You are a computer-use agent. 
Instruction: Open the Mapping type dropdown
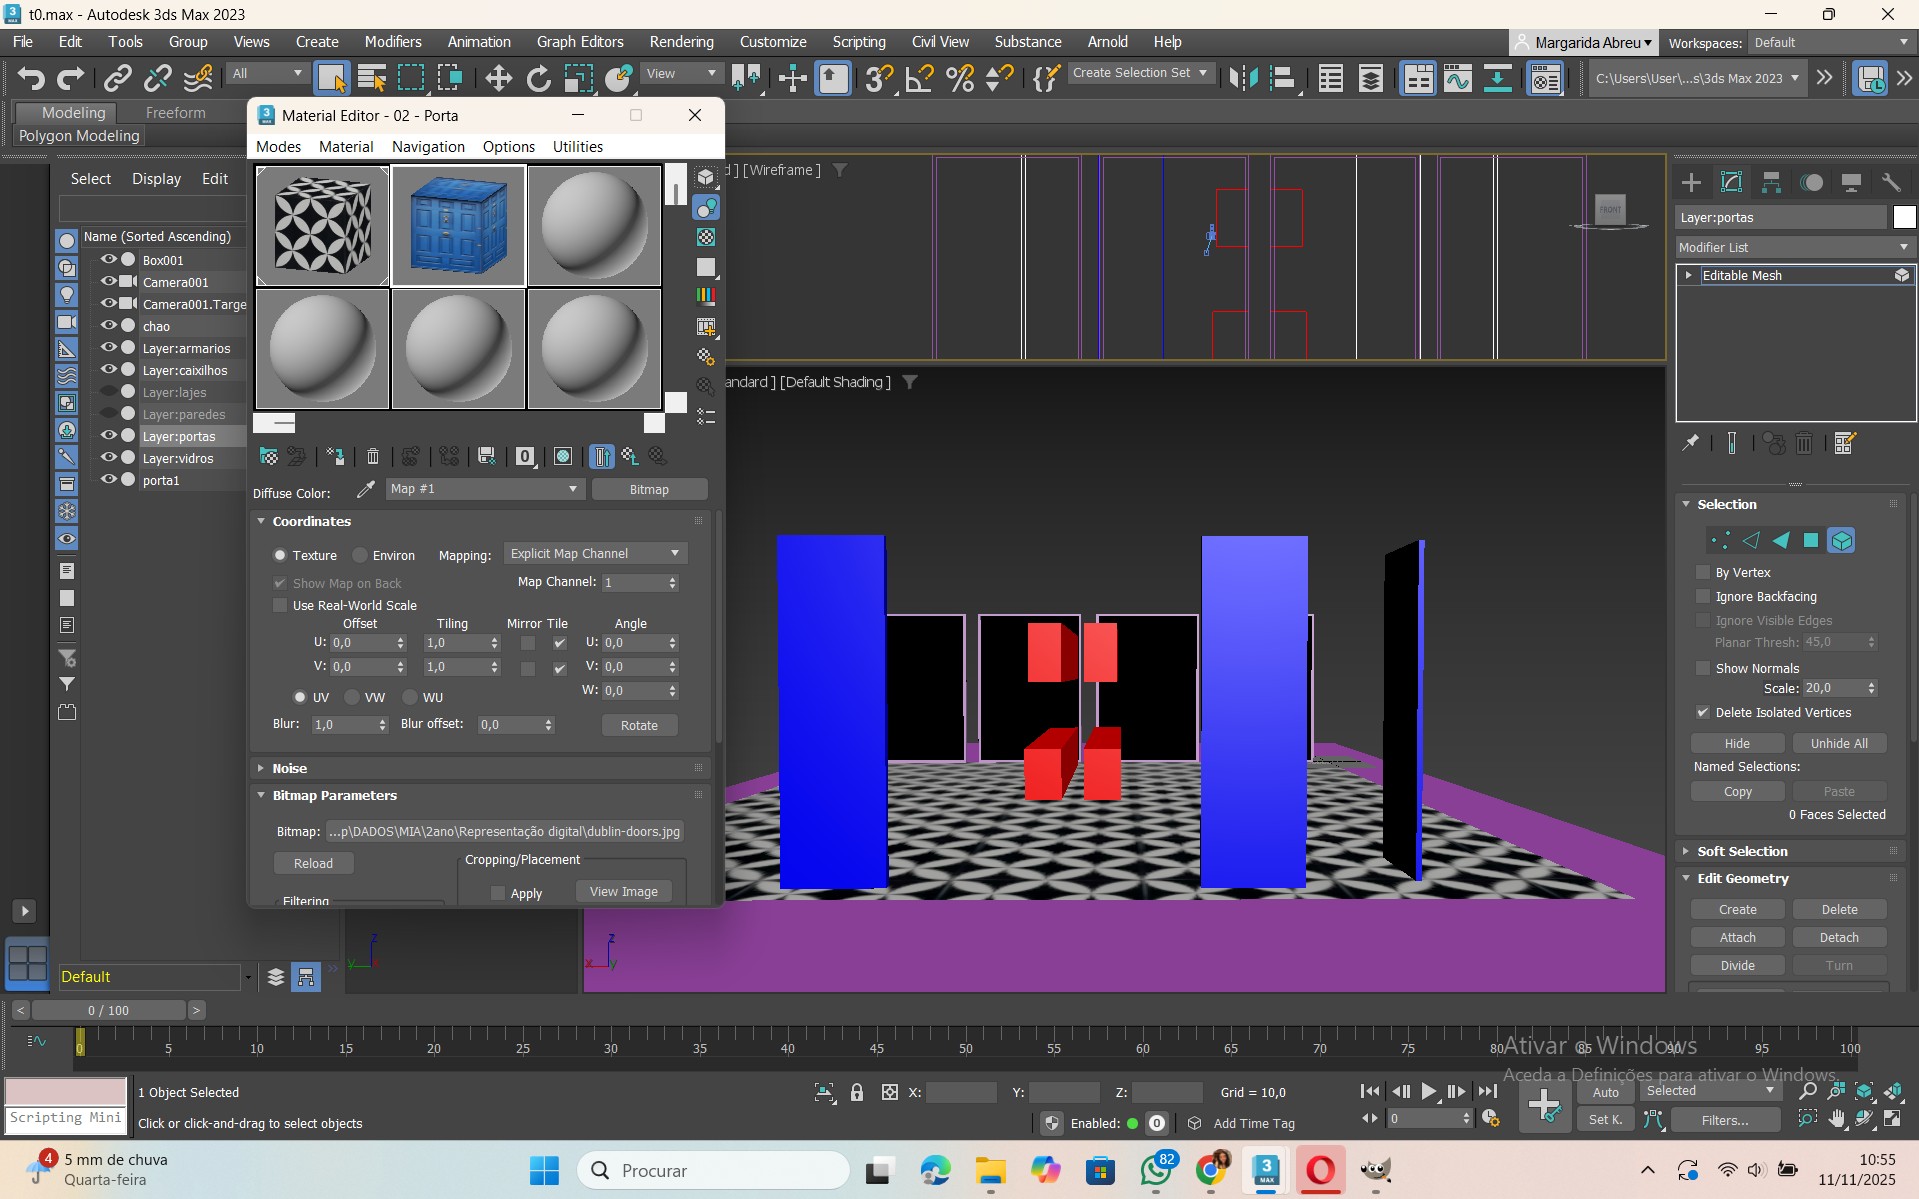click(x=595, y=553)
